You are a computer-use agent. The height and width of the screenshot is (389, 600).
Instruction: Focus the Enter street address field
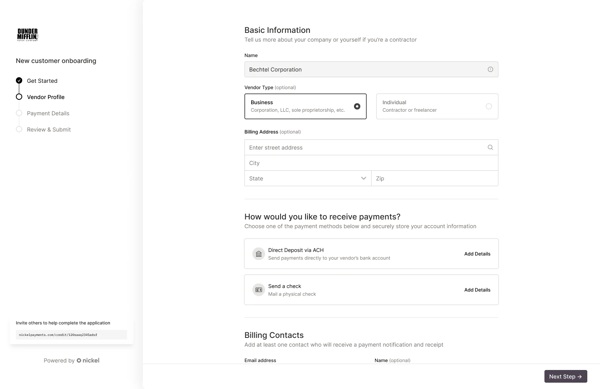tap(371, 147)
